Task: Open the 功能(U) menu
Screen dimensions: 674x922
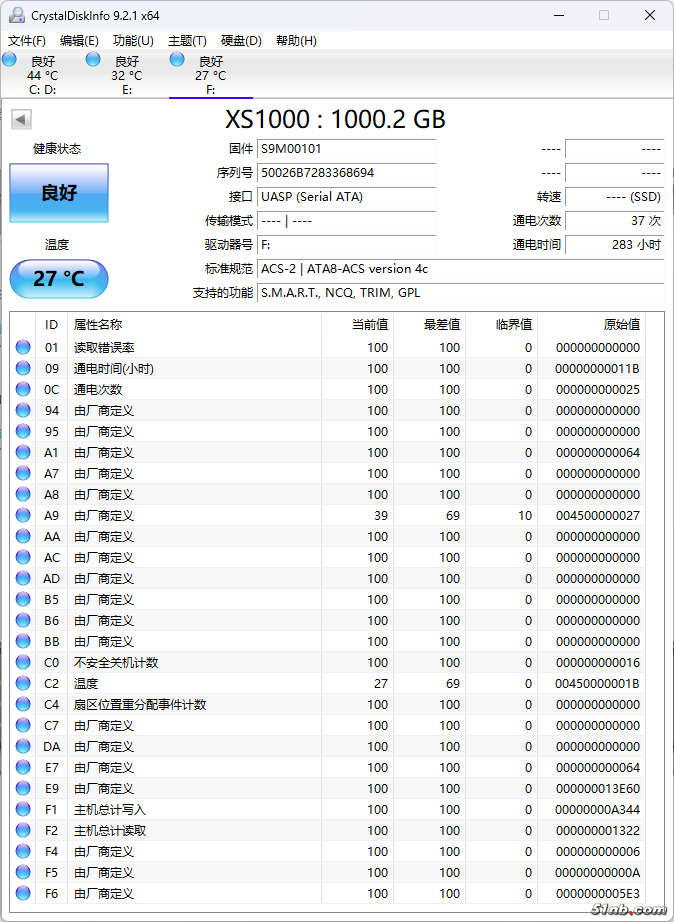Action: (x=133, y=41)
